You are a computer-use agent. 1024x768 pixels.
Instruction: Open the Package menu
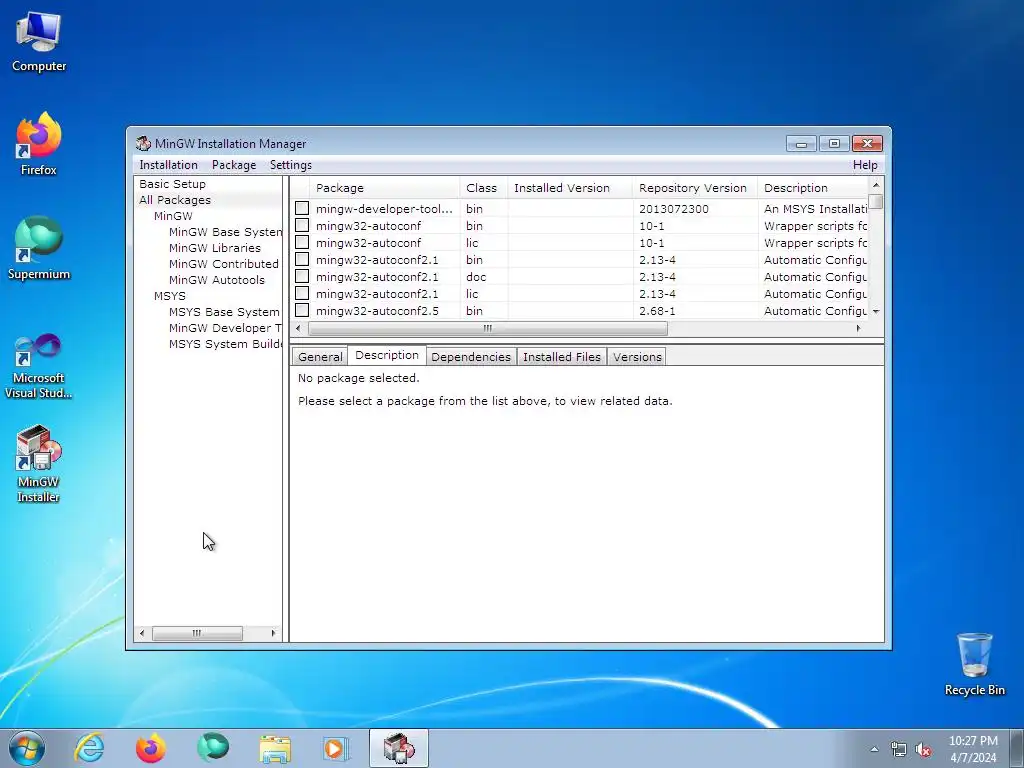[x=234, y=165]
